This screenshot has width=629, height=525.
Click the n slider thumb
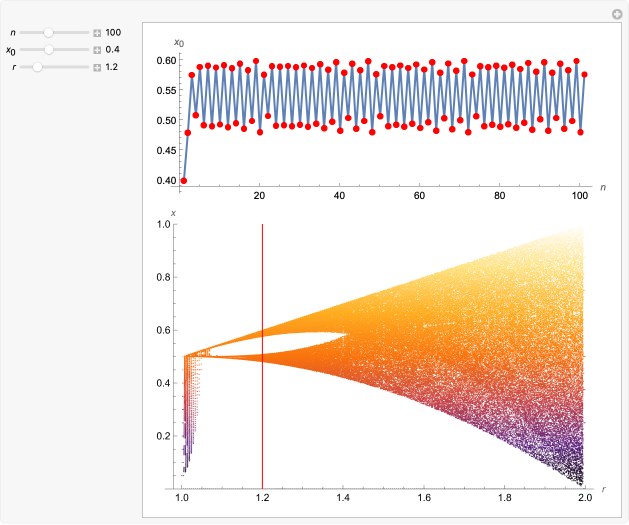pos(48,32)
